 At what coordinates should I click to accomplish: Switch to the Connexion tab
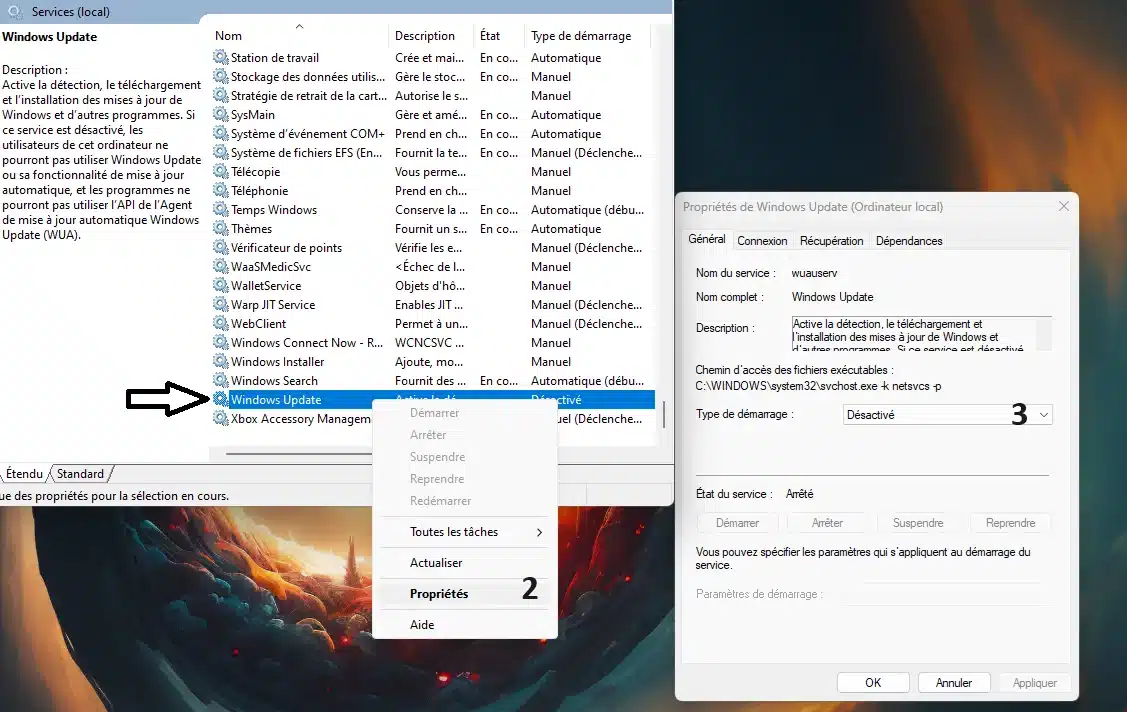[762, 241]
